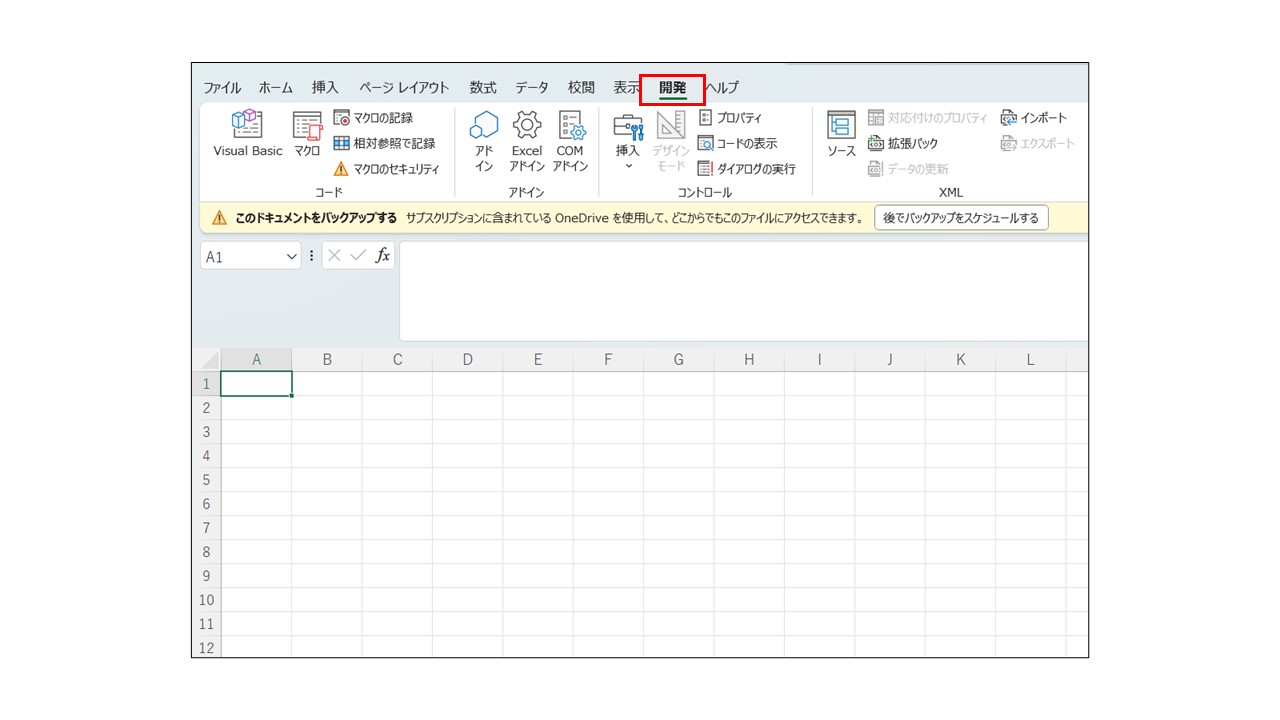
Task: Switch to the 校閲 tab
Action: coord(581,88)
